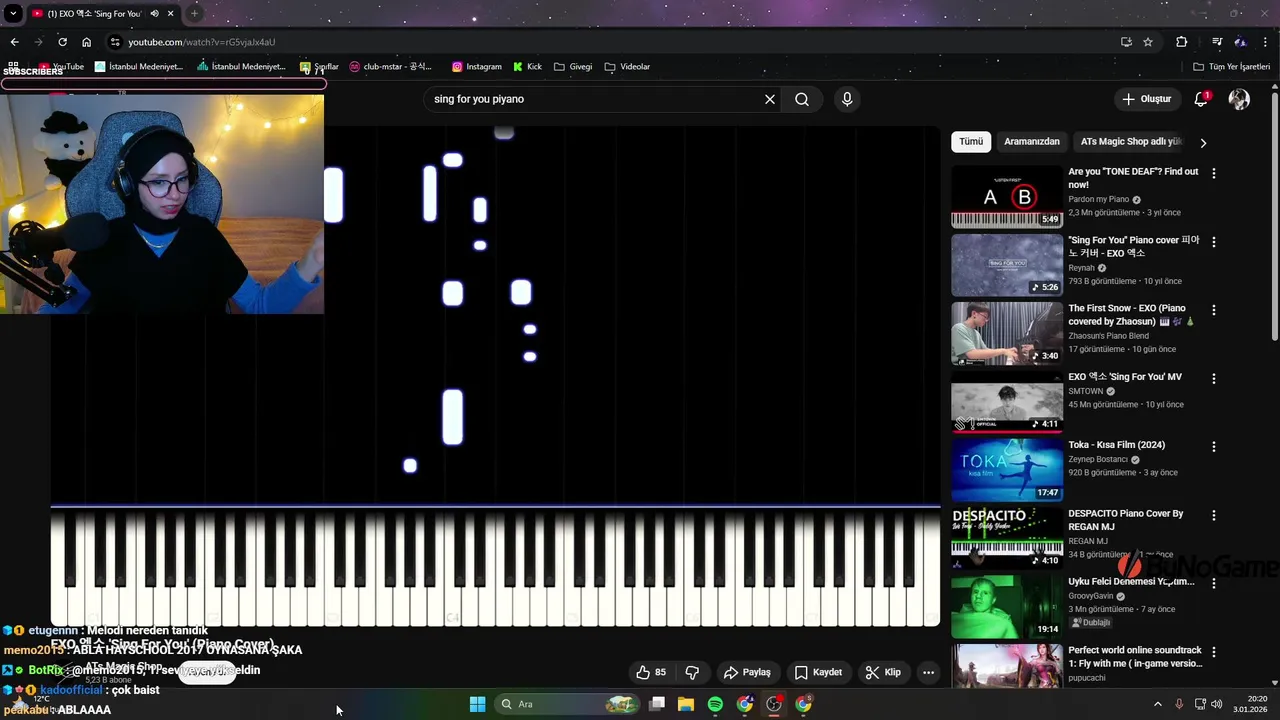The image size is (1280, 720).
Task: Open the browser extensions puzzle icon
Action: pyautogui.click(x=1181, y=42)
